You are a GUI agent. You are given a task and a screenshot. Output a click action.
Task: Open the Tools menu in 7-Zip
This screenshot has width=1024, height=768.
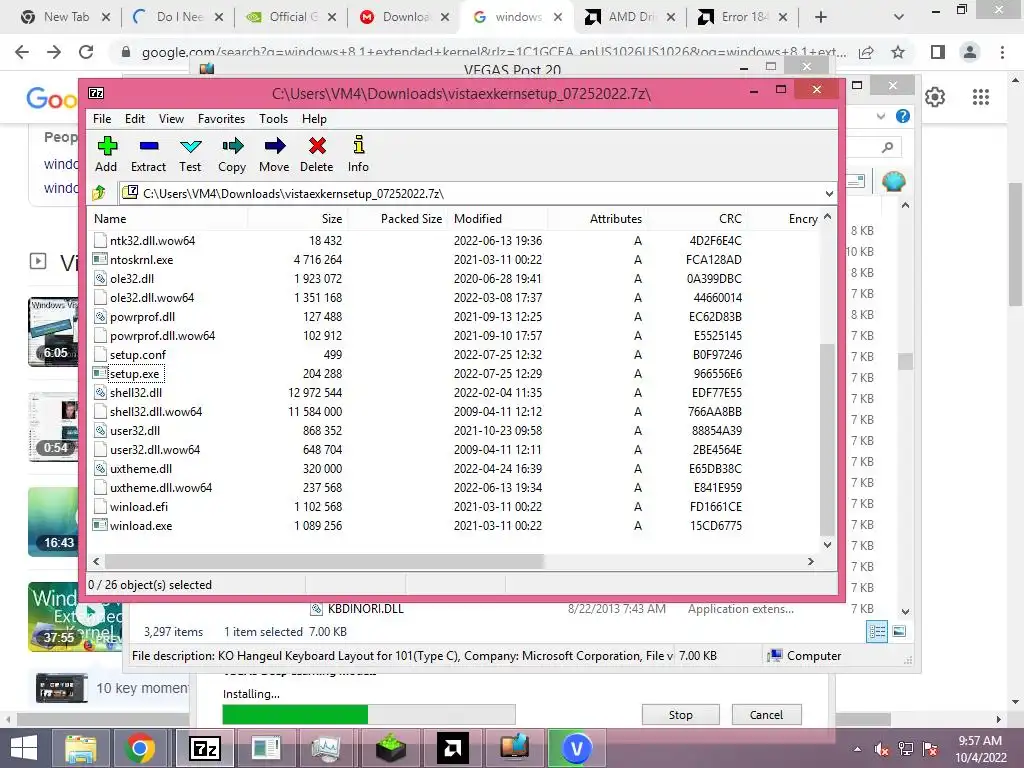click(x=273, y=119)
